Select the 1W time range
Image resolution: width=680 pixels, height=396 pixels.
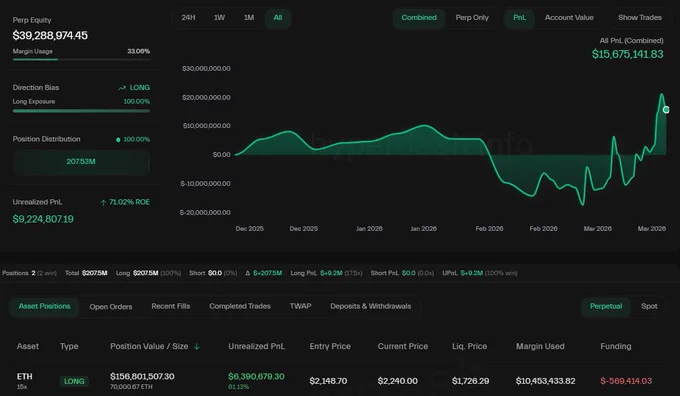pos(219,18)
